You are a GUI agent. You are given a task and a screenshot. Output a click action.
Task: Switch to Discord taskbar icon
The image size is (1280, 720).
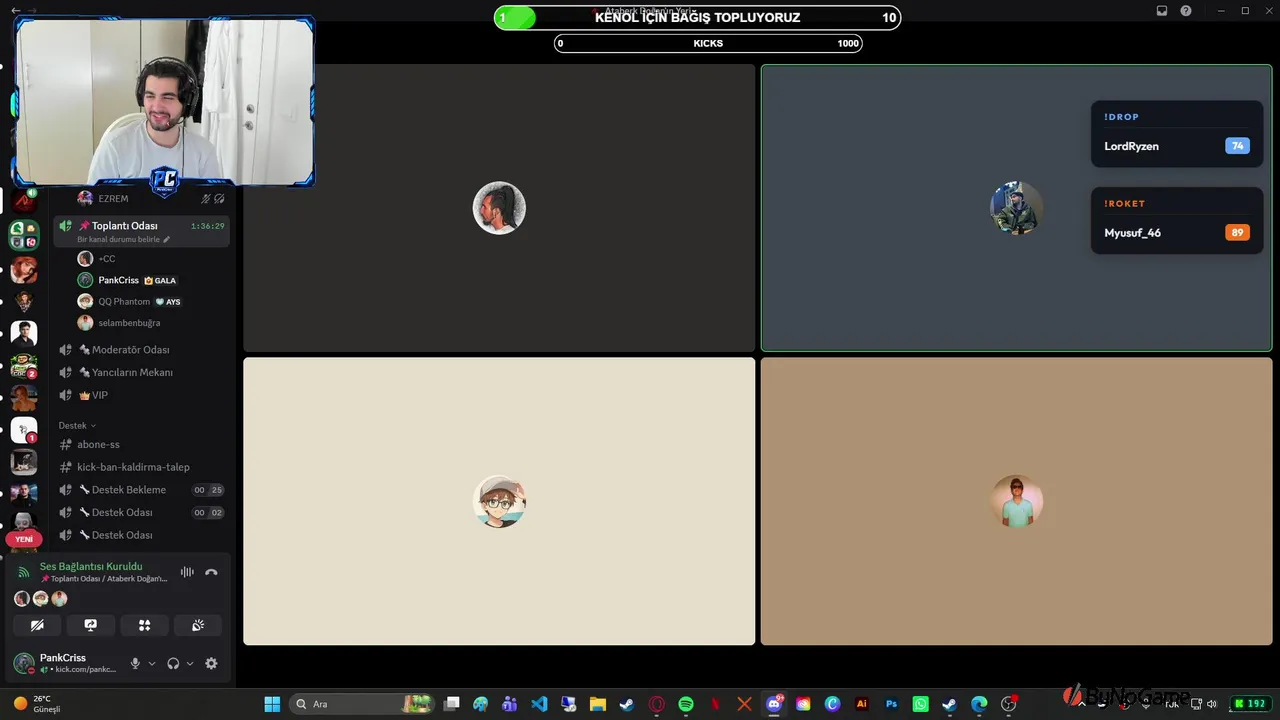pyautogui.click(x=774, y=704)
